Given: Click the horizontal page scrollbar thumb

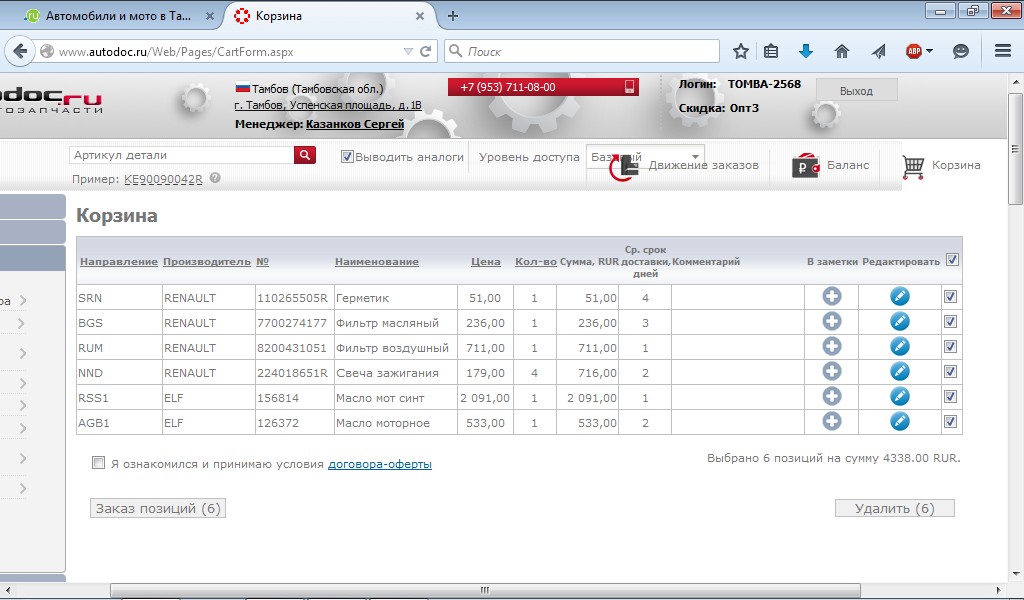Looking at the screenshot, I should (485, 590).
